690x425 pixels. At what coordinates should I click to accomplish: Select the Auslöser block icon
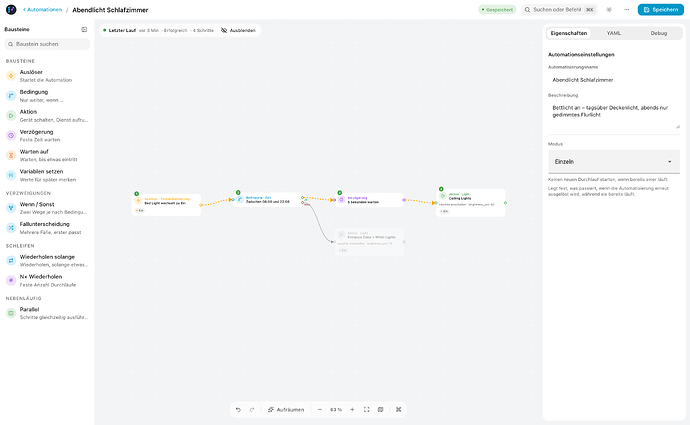tap(11, 76)
